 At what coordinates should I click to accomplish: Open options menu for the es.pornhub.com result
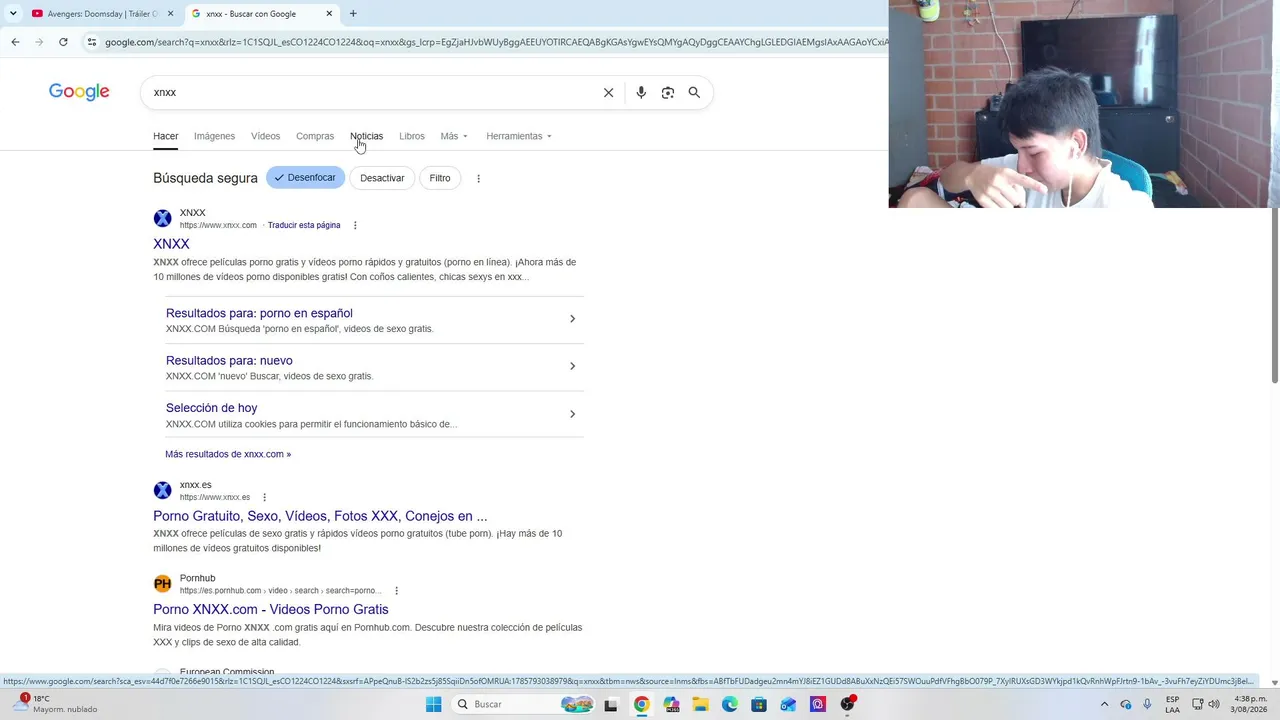[397, 590]
